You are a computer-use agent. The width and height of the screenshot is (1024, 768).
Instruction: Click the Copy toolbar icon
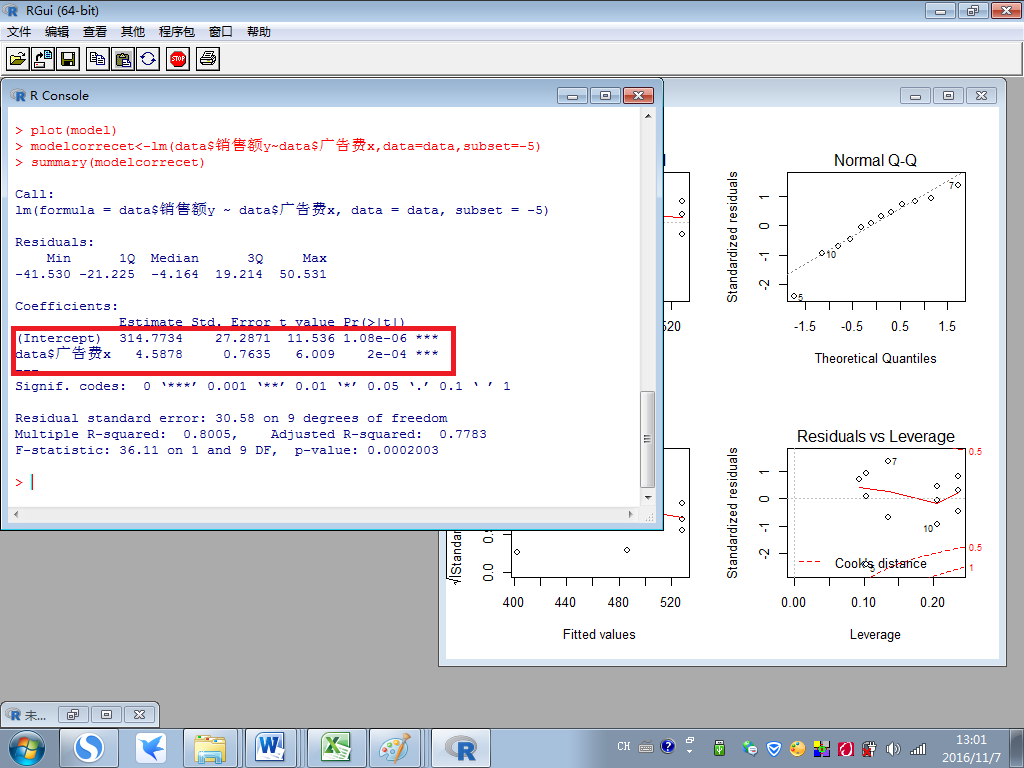(97, 59)
